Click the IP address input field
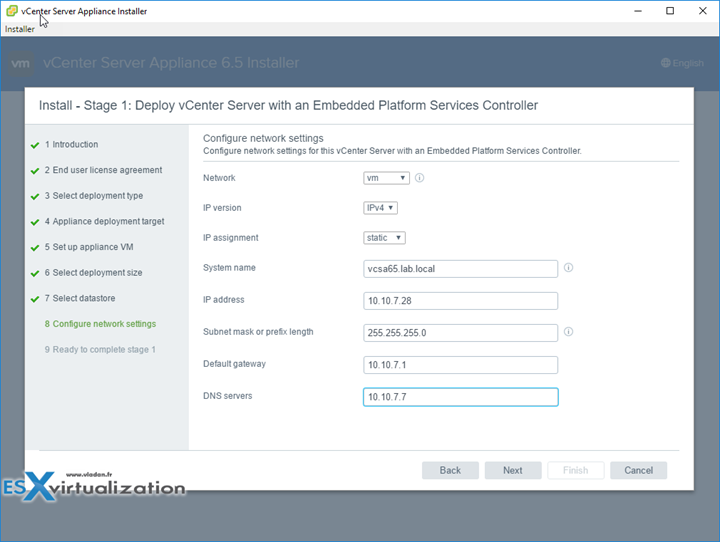This screenshot has width=720, height=542. coord(461,301)
